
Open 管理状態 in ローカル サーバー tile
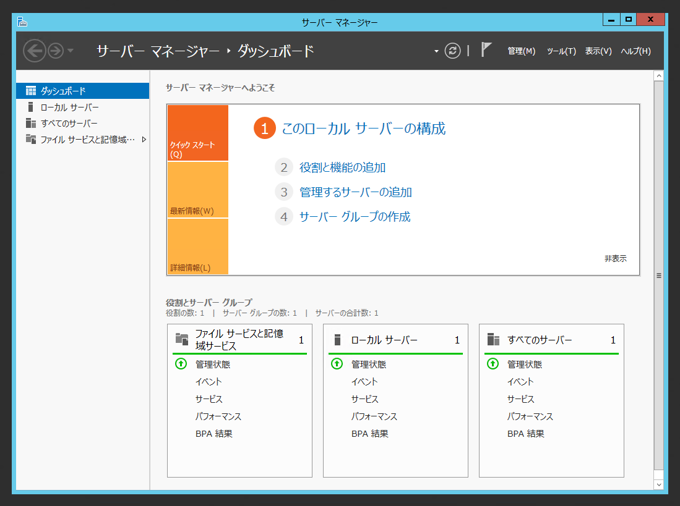pos(369,364)
